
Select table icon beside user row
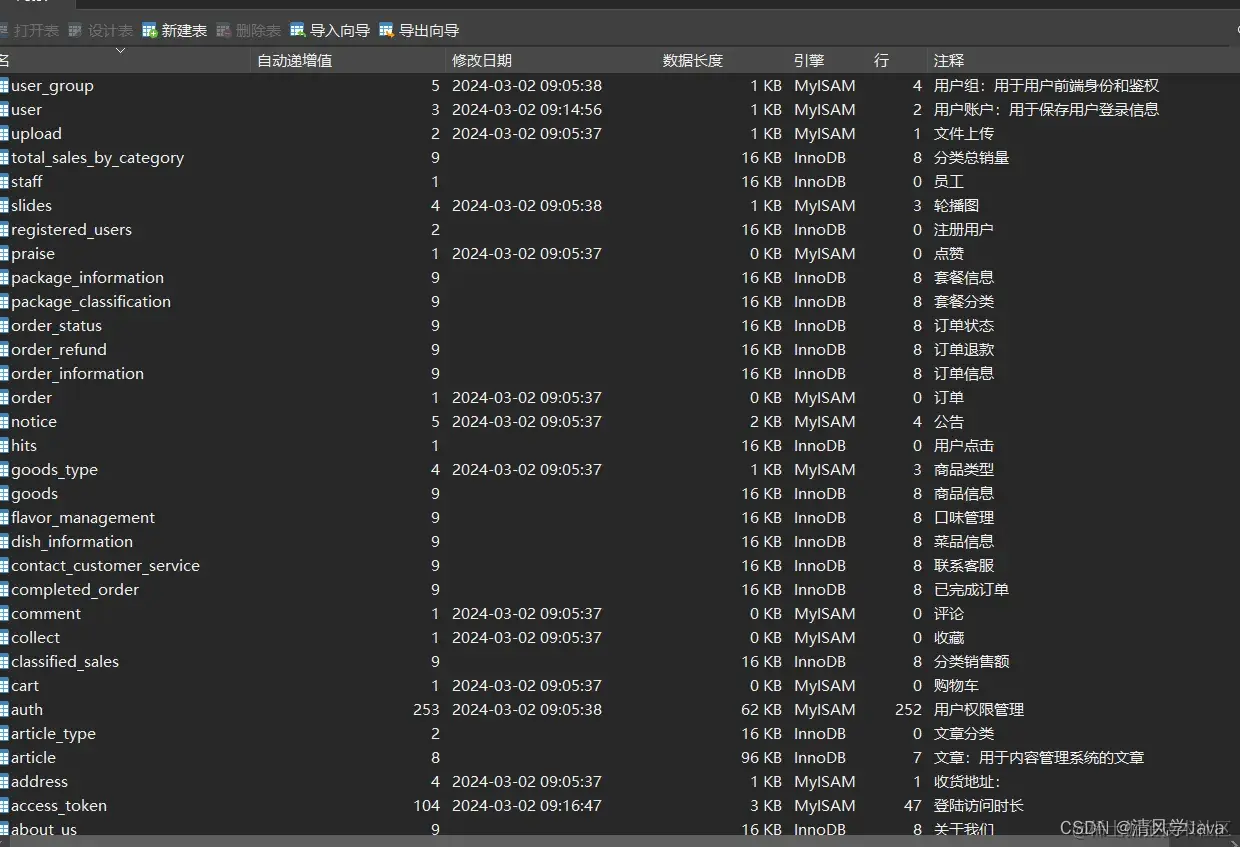pos(4,110)
